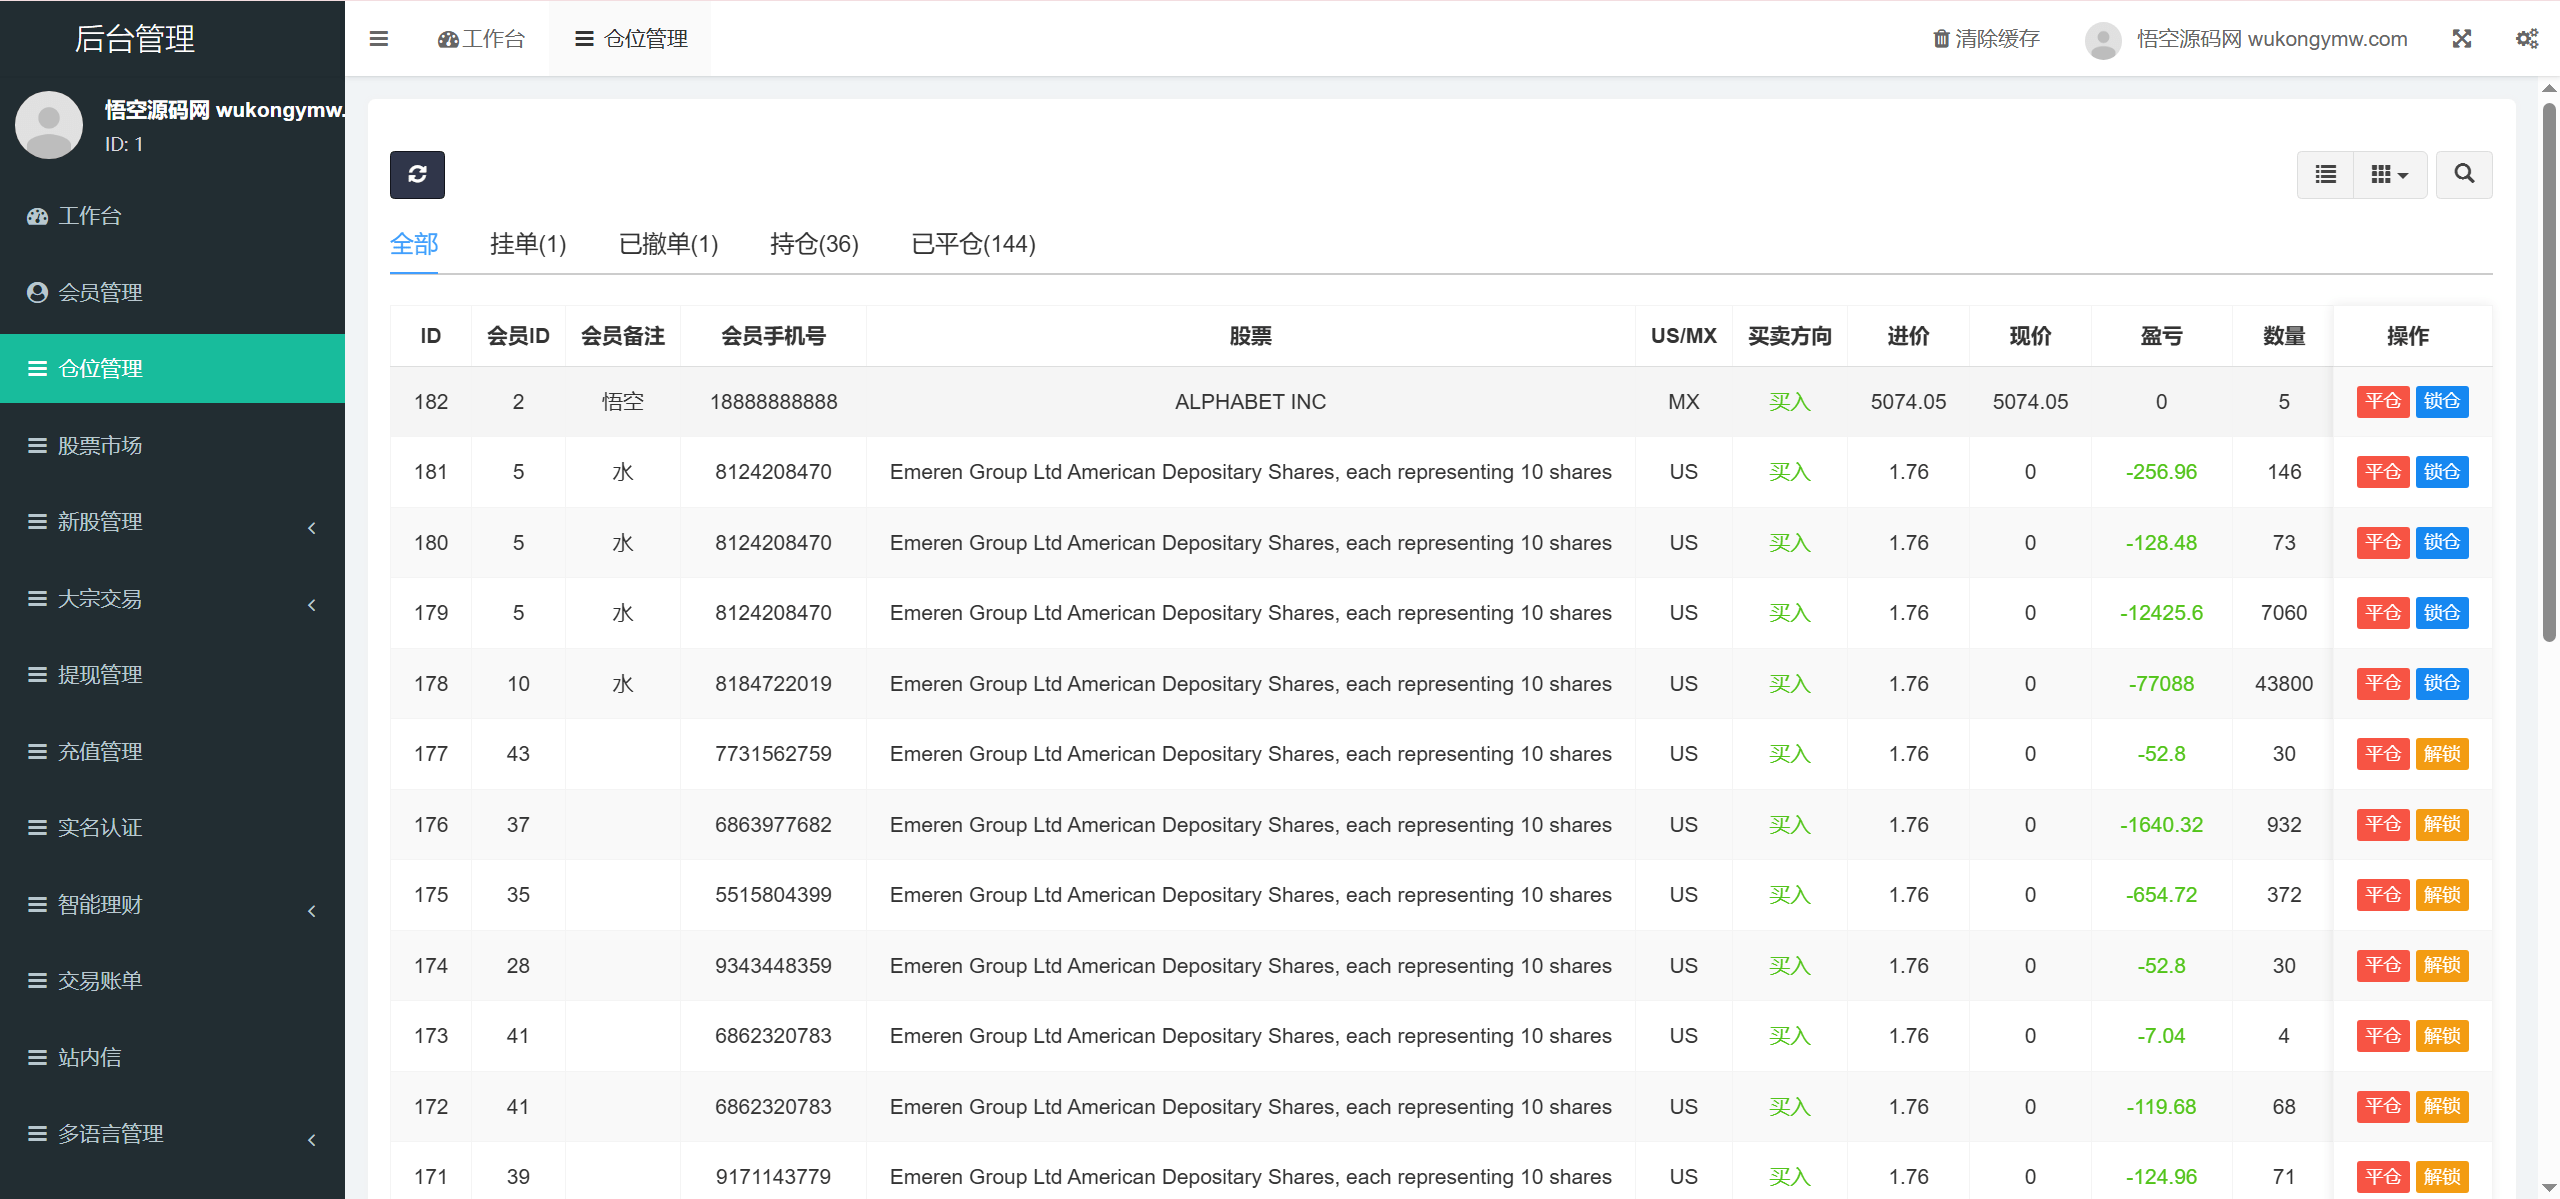Switch to 已平仓(144) tab

point(973,244)
